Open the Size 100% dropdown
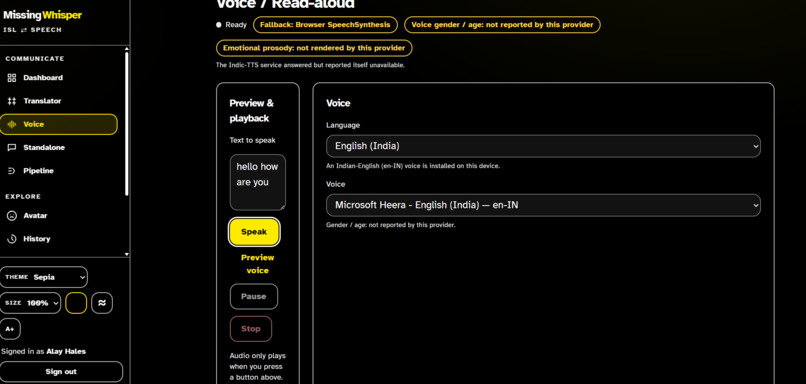806x384 pixels. [30, 303]
